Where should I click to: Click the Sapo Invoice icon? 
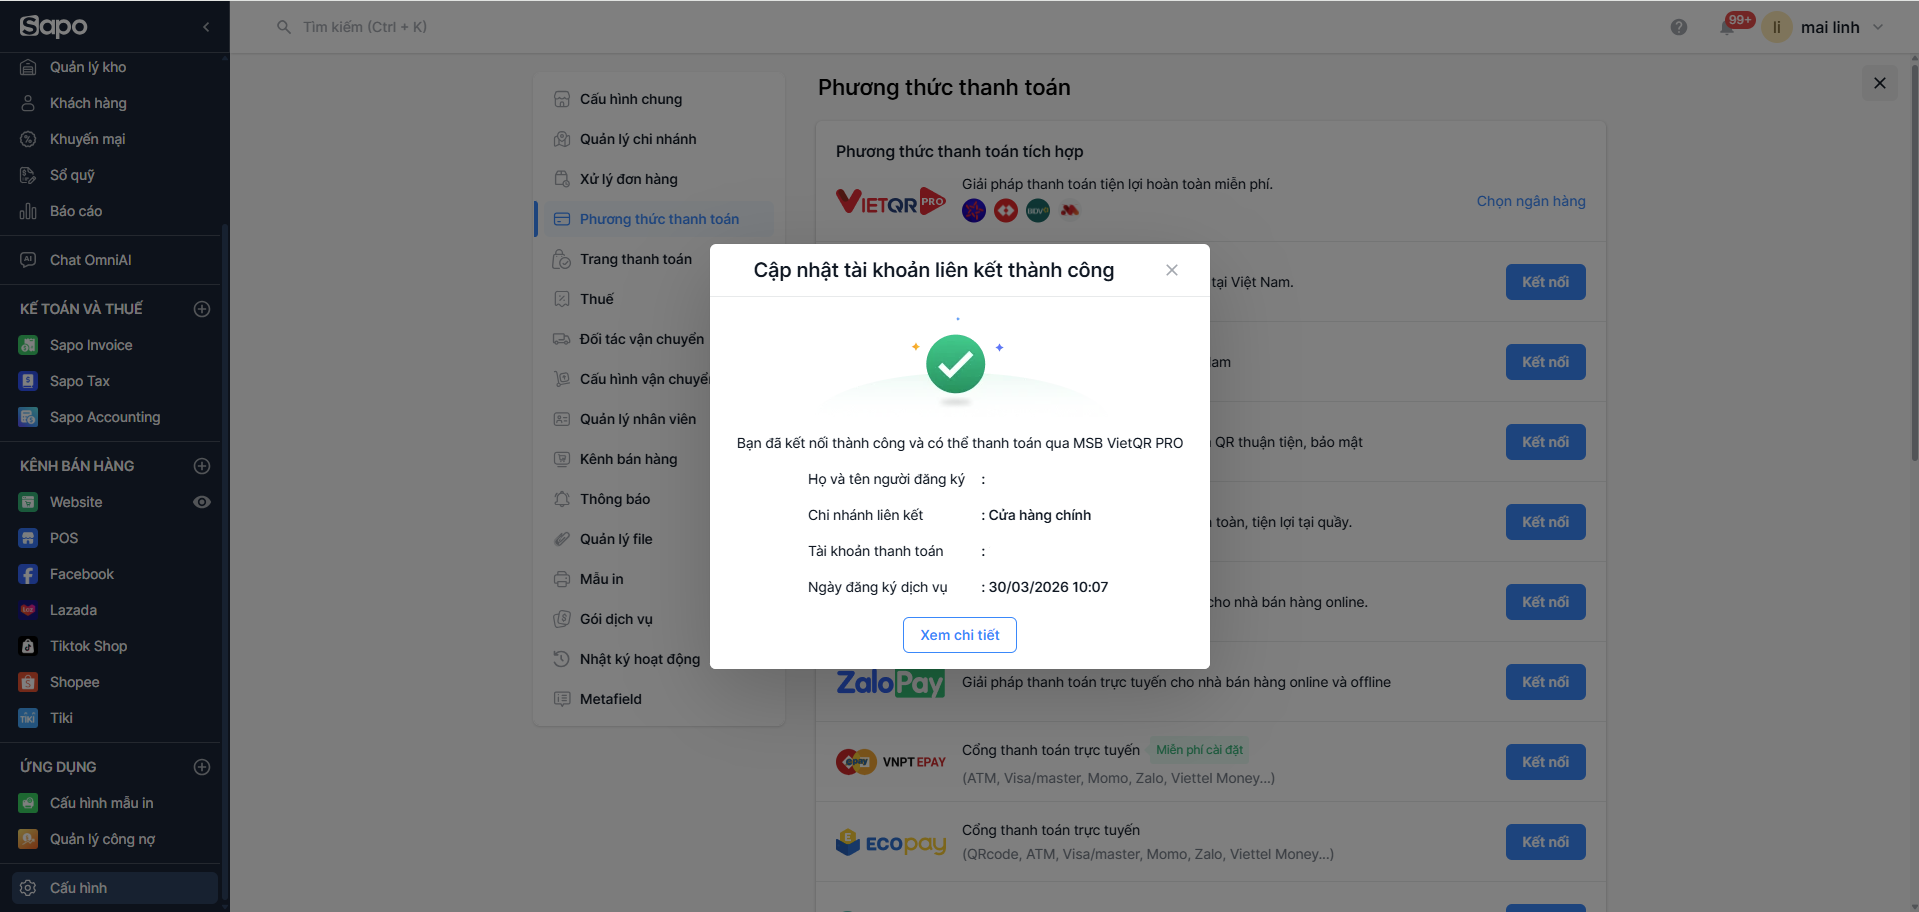(x=28, y=345)
